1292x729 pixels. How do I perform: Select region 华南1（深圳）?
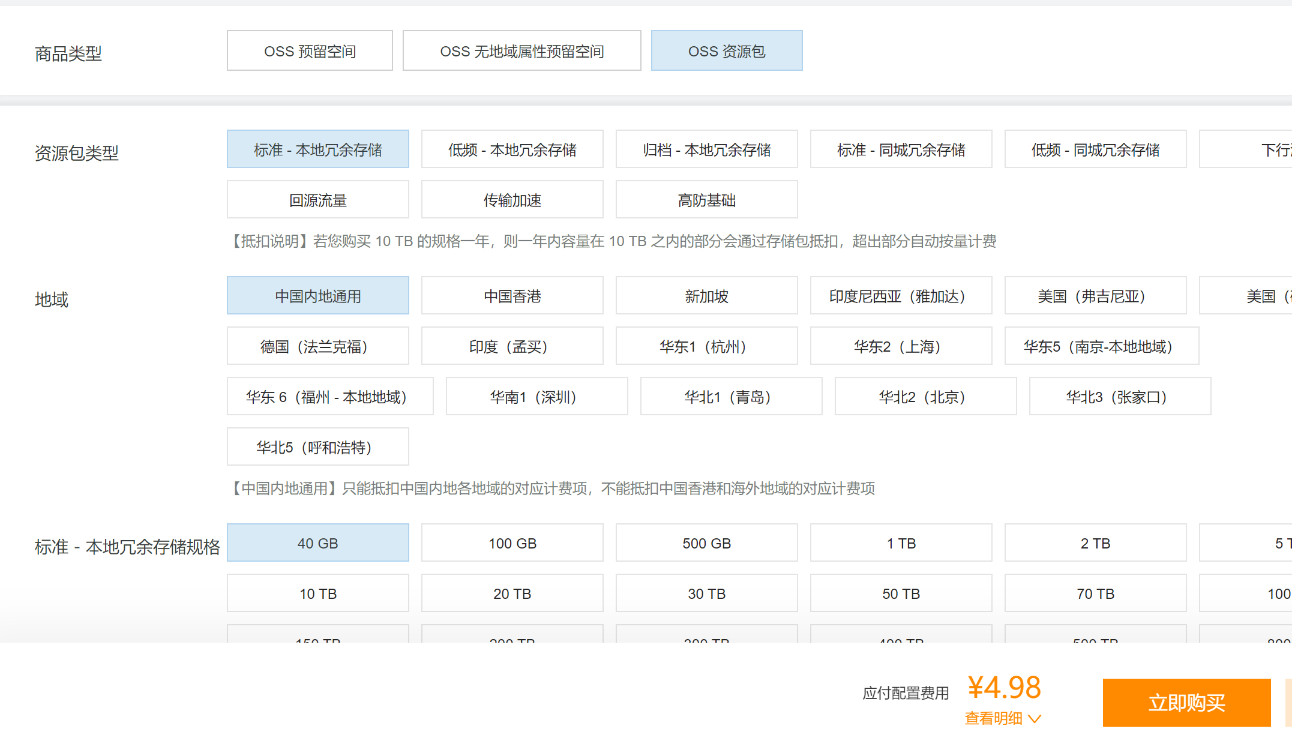537,396
